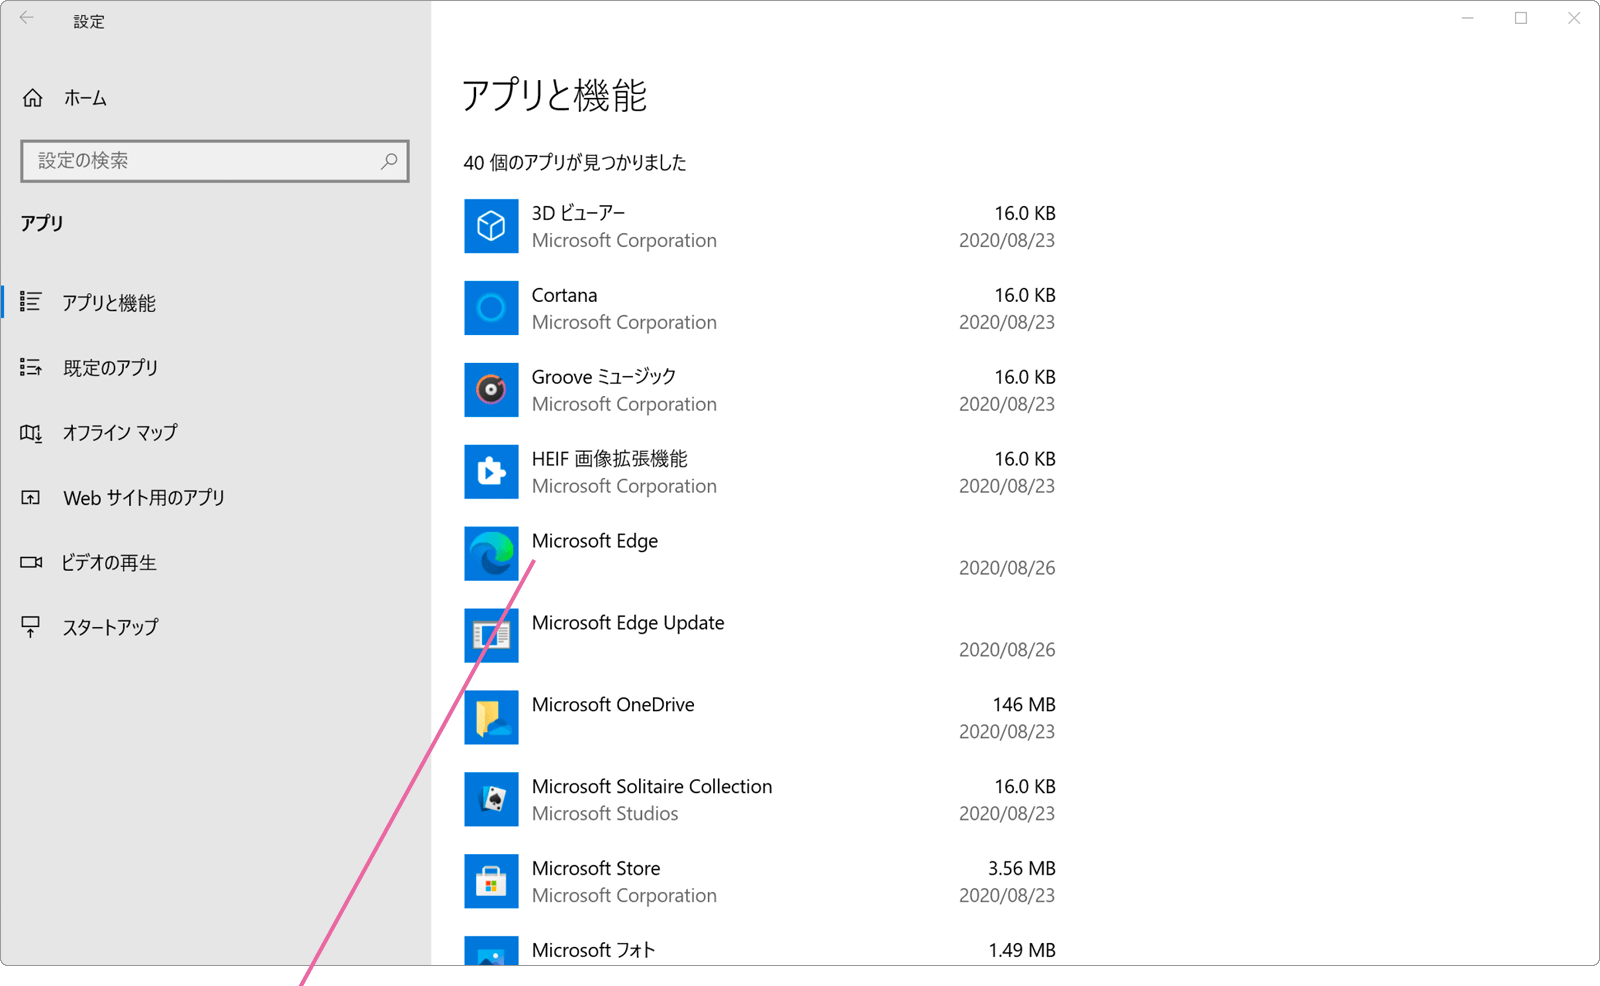This screenshot has width=1600, height=986.
Task: Select the Cortana app name
Action: (564, 295)
